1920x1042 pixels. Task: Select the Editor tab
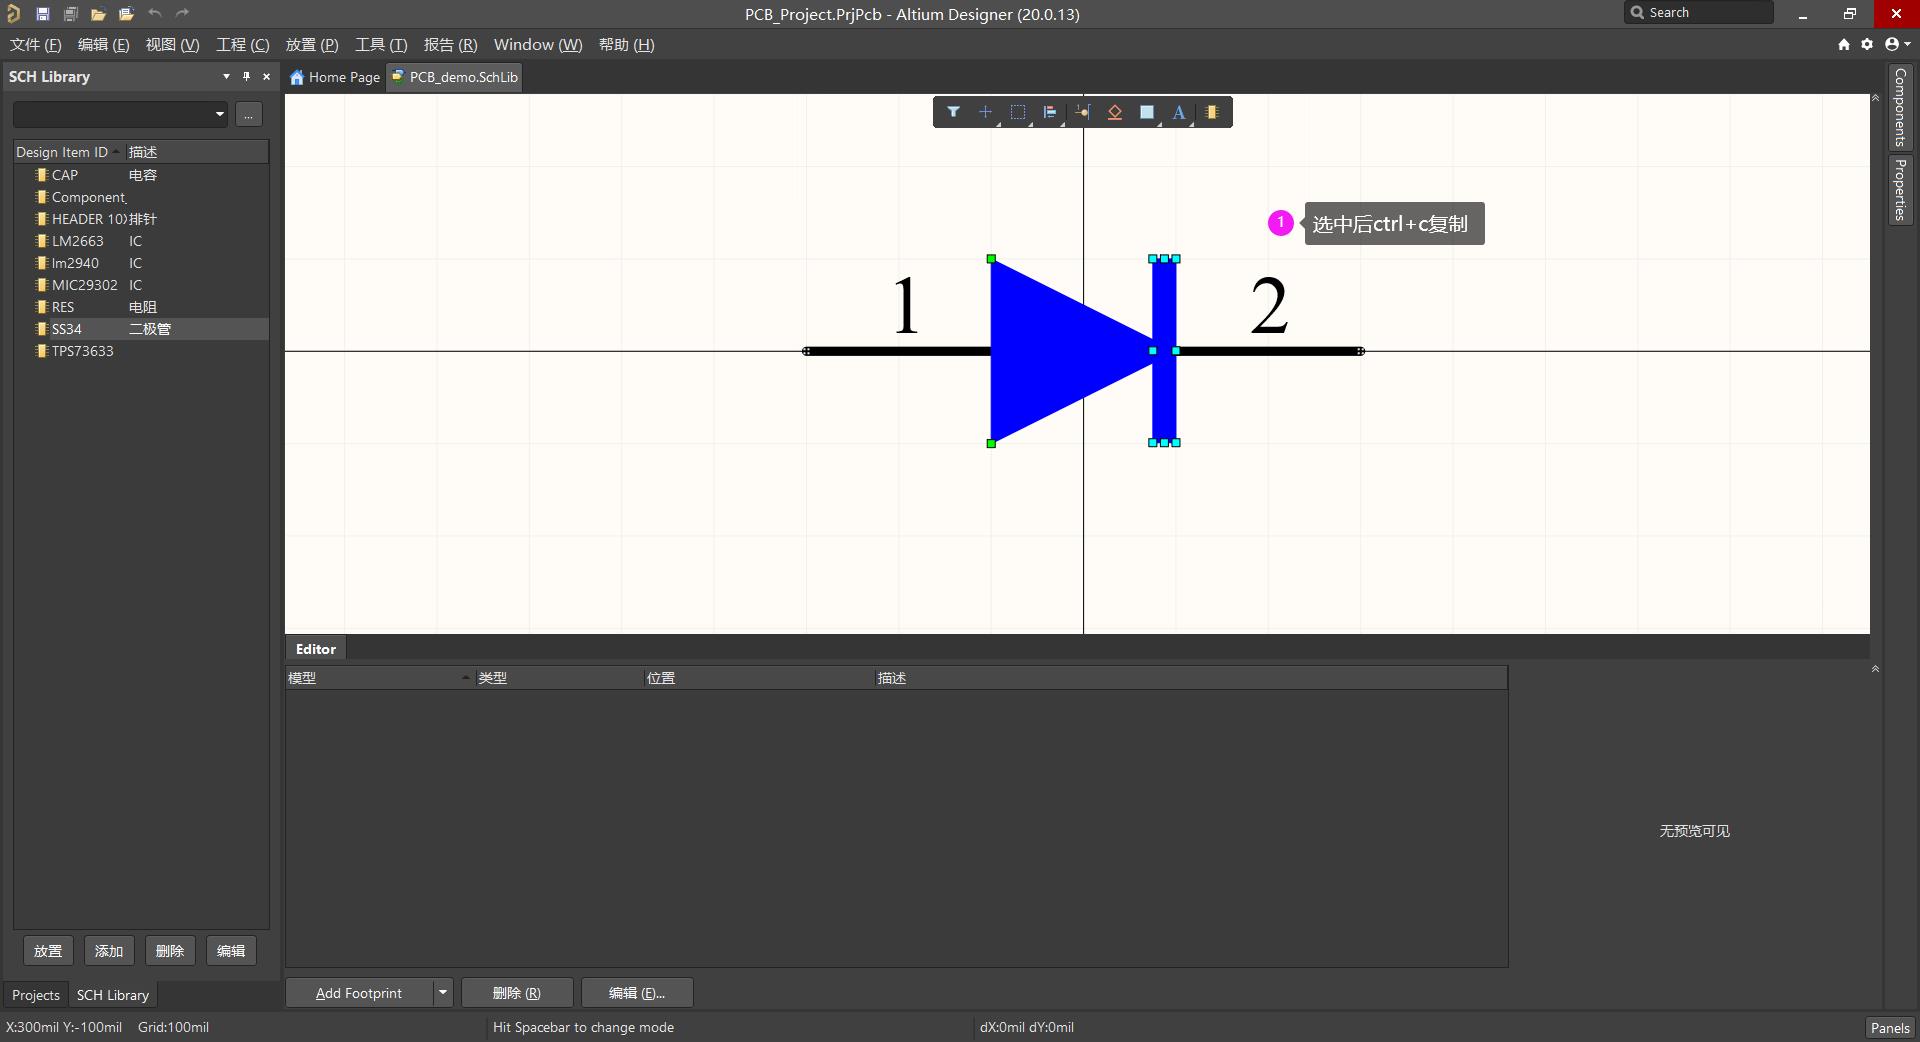coord(316,649)
